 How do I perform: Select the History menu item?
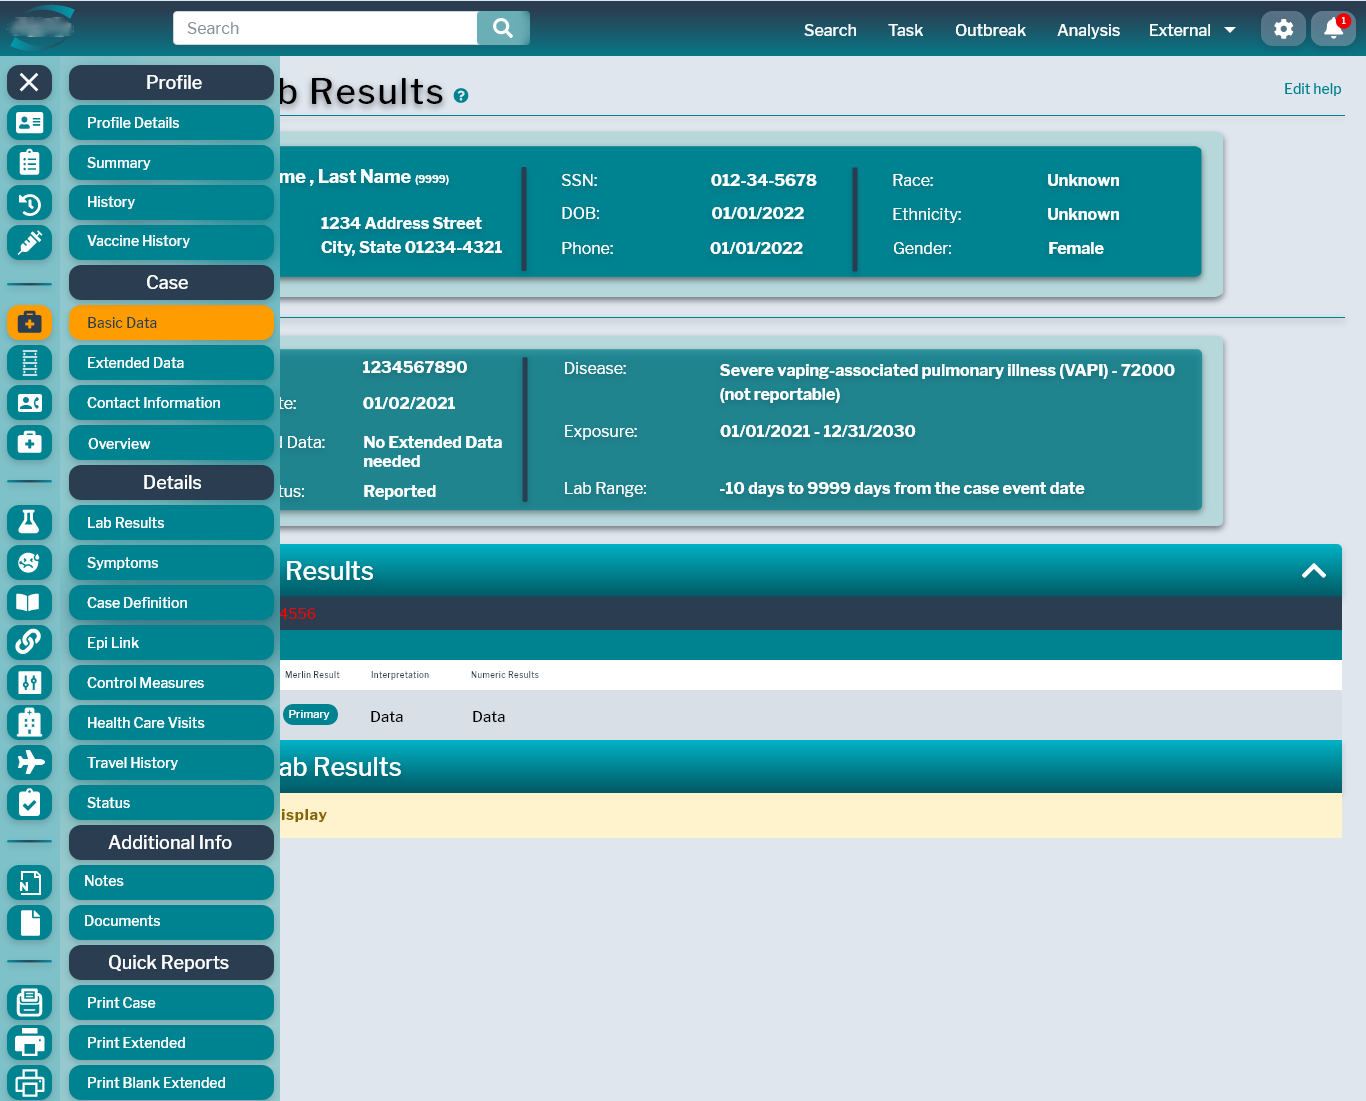click(171, 202)
